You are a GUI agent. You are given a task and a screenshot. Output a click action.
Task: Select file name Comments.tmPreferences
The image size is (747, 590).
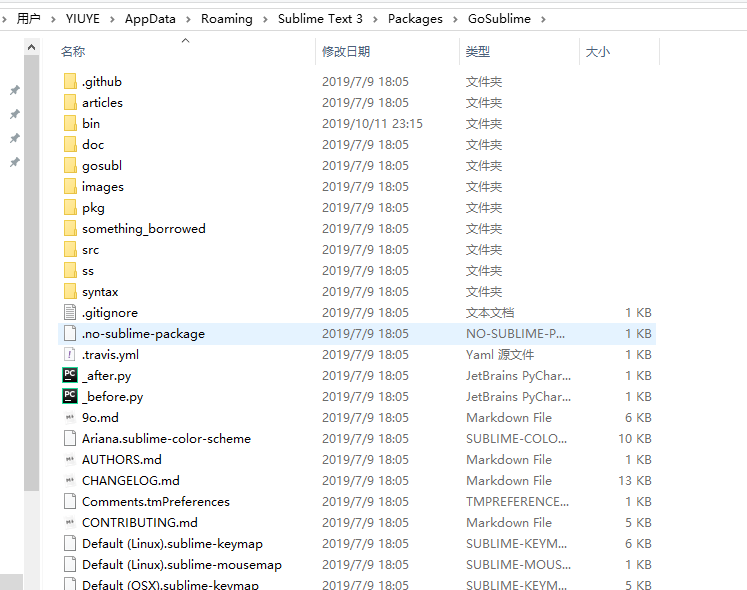coord(156,501)
